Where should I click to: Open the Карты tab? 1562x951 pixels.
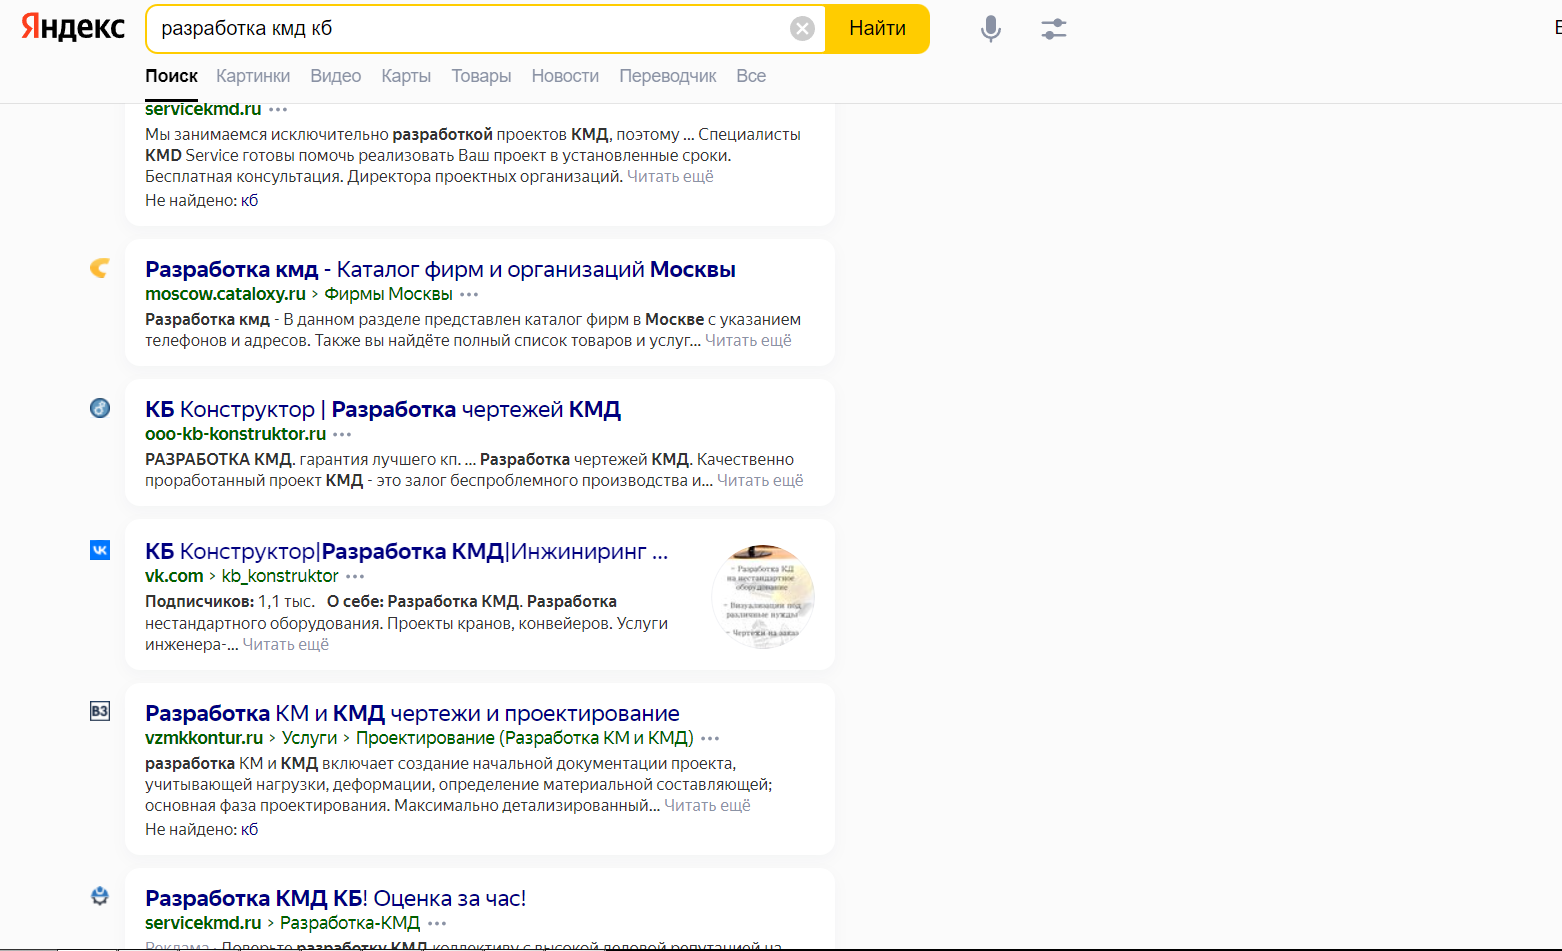pos(406,76)
